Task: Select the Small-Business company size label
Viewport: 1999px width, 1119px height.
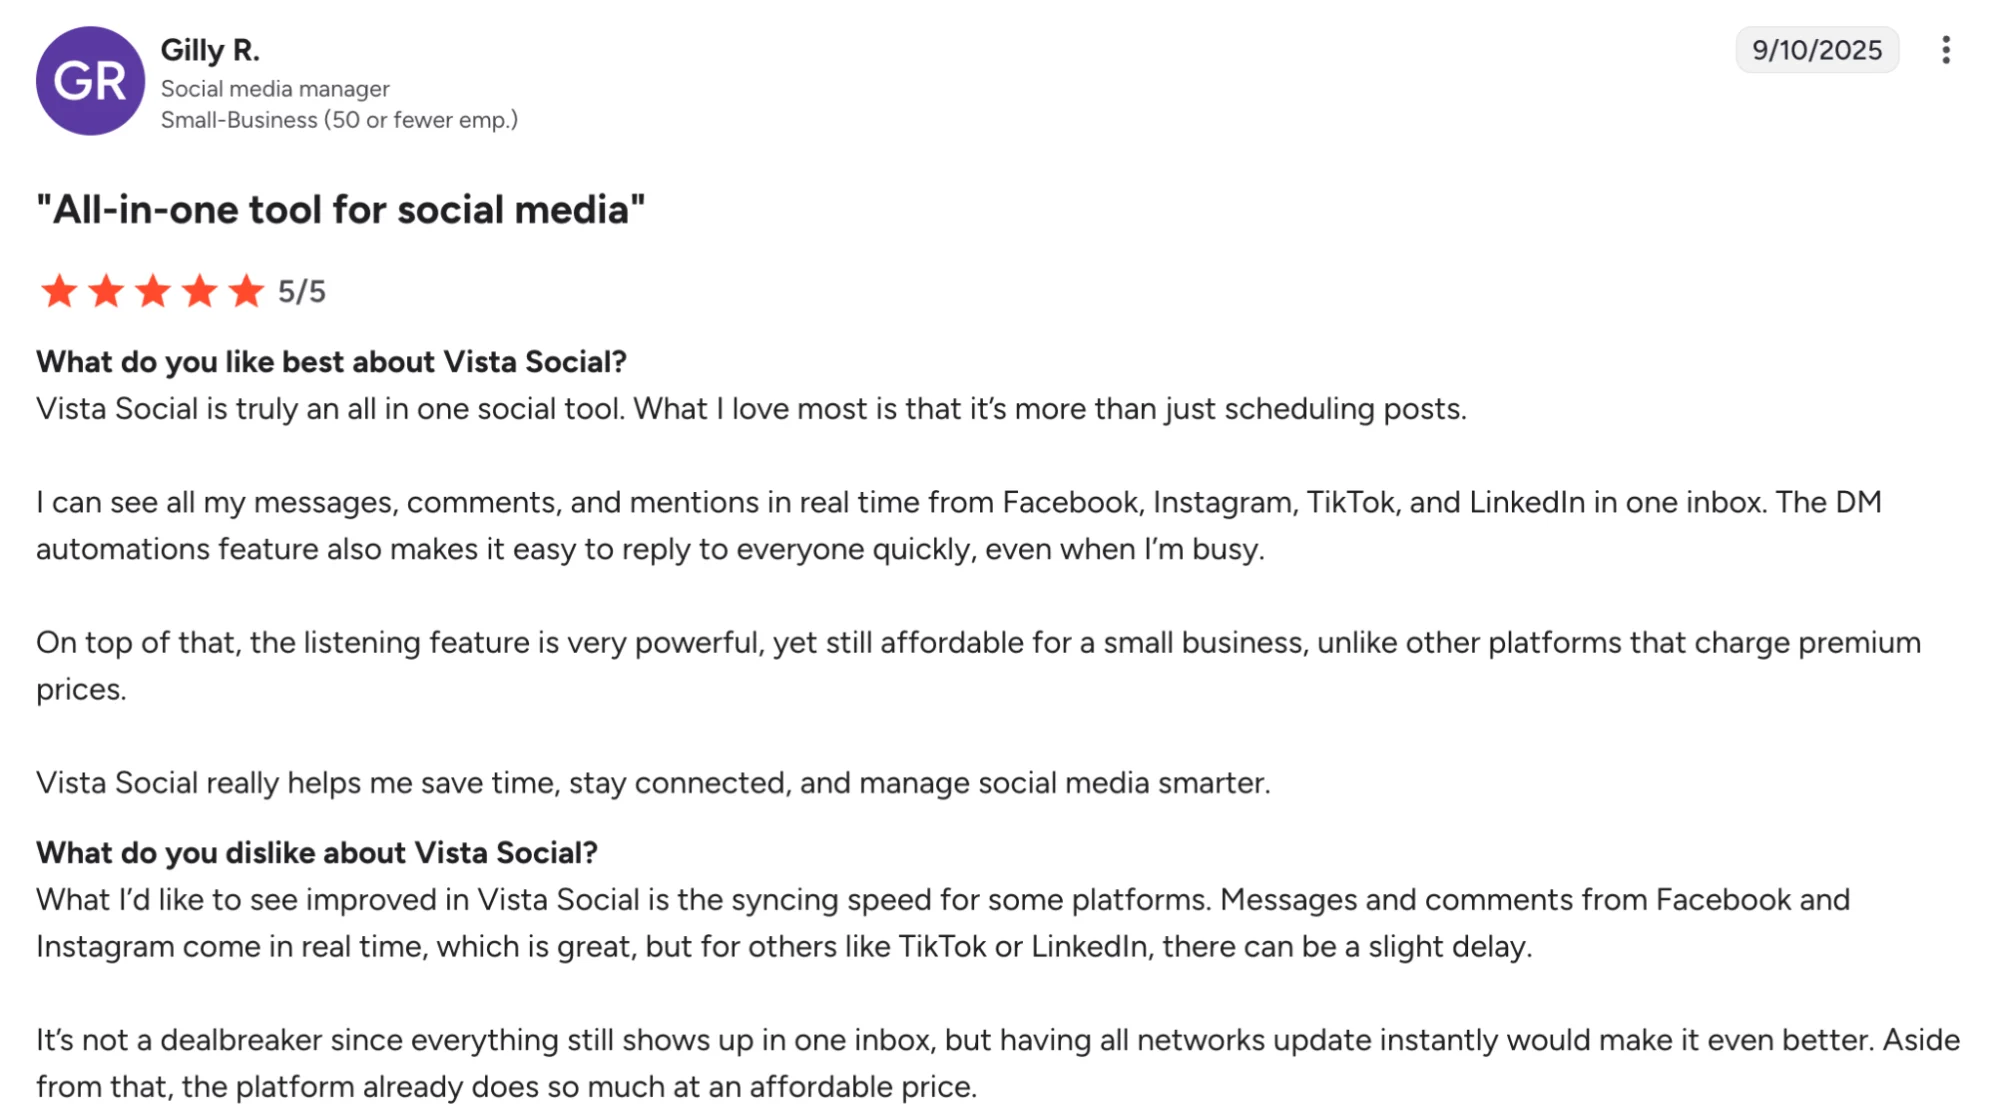Action: [x=341, y=120]
